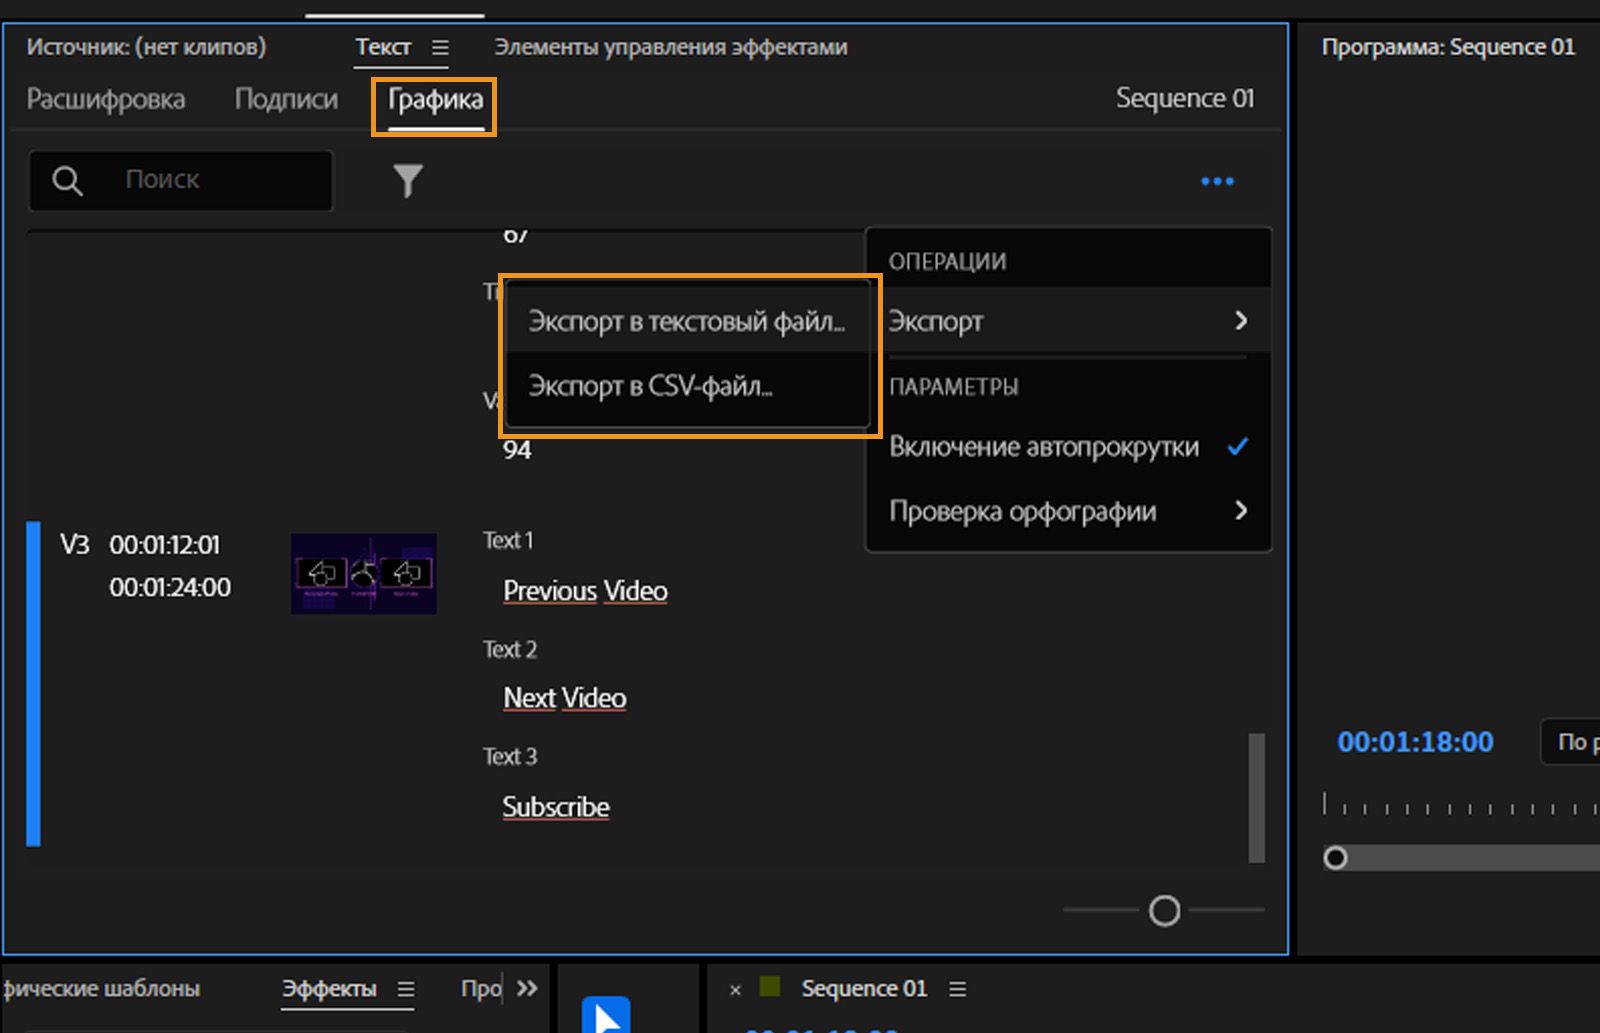Click the Program monitor timecode 00:01:18:00
This screenshot has width=1600, height=1033.
point(1415,742)
